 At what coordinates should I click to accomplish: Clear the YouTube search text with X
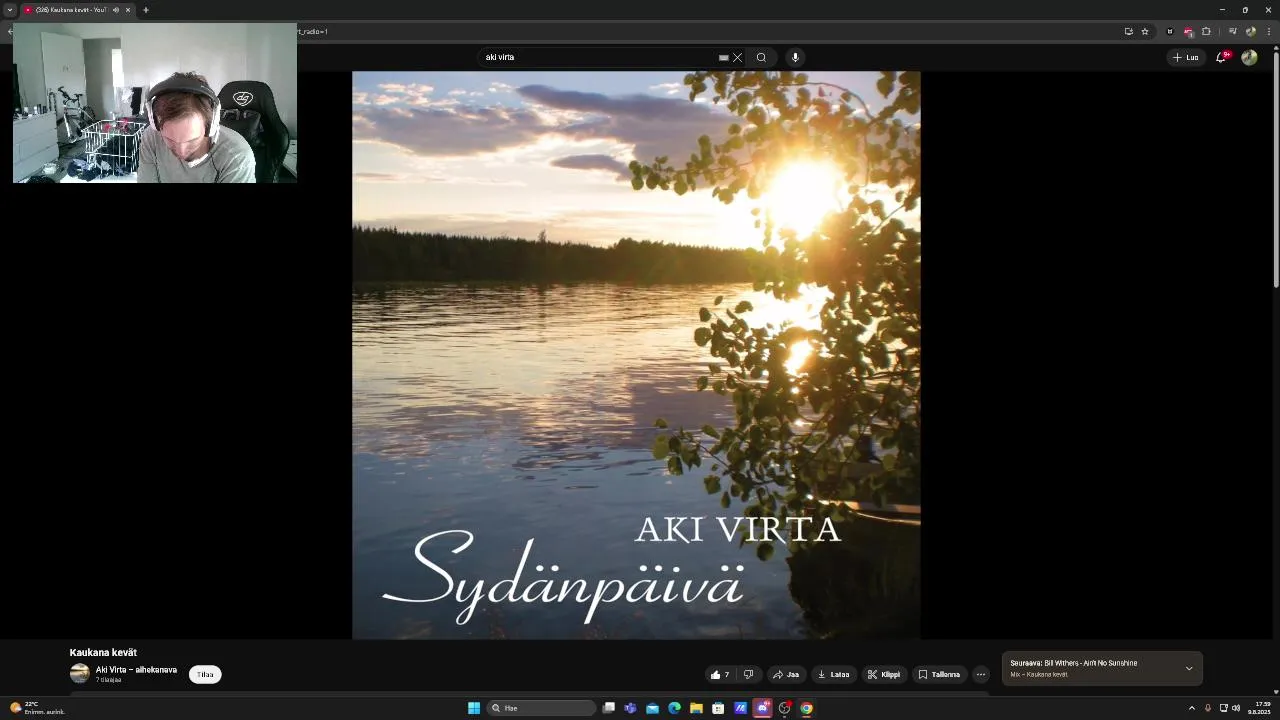[x=738, y=57]
